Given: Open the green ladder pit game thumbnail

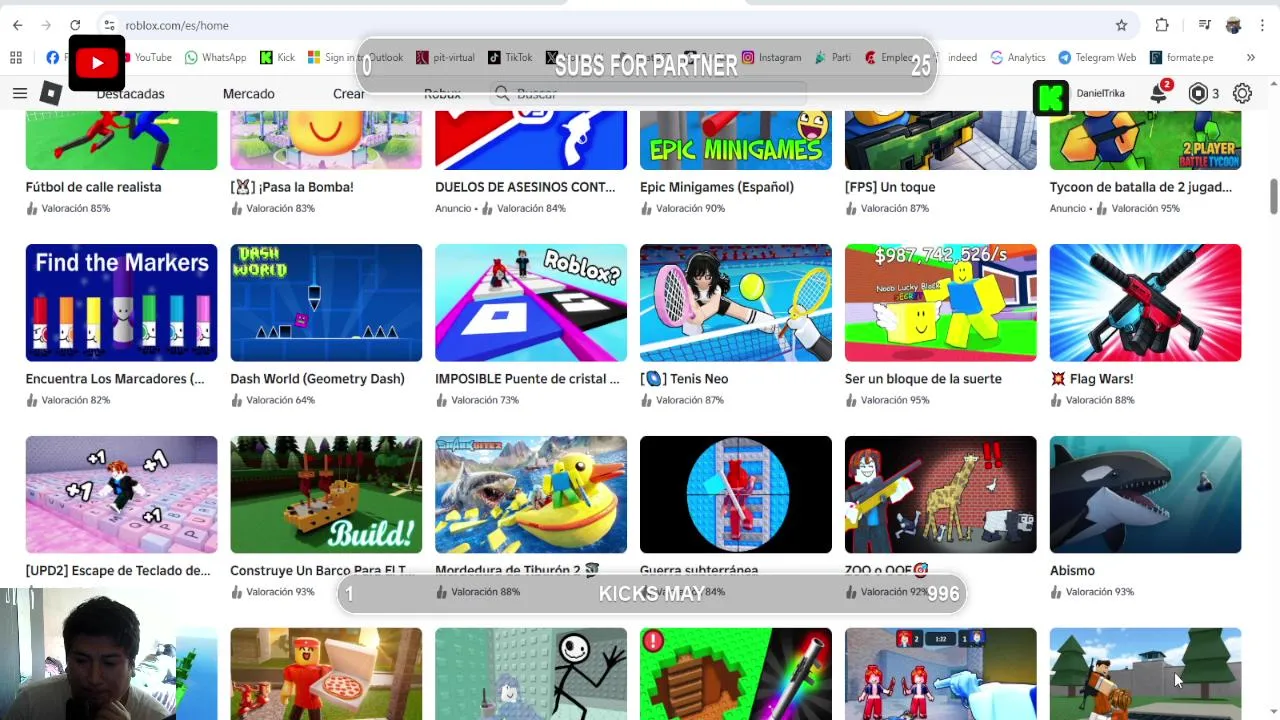Looking at the screenshot, I should [736, 673].
